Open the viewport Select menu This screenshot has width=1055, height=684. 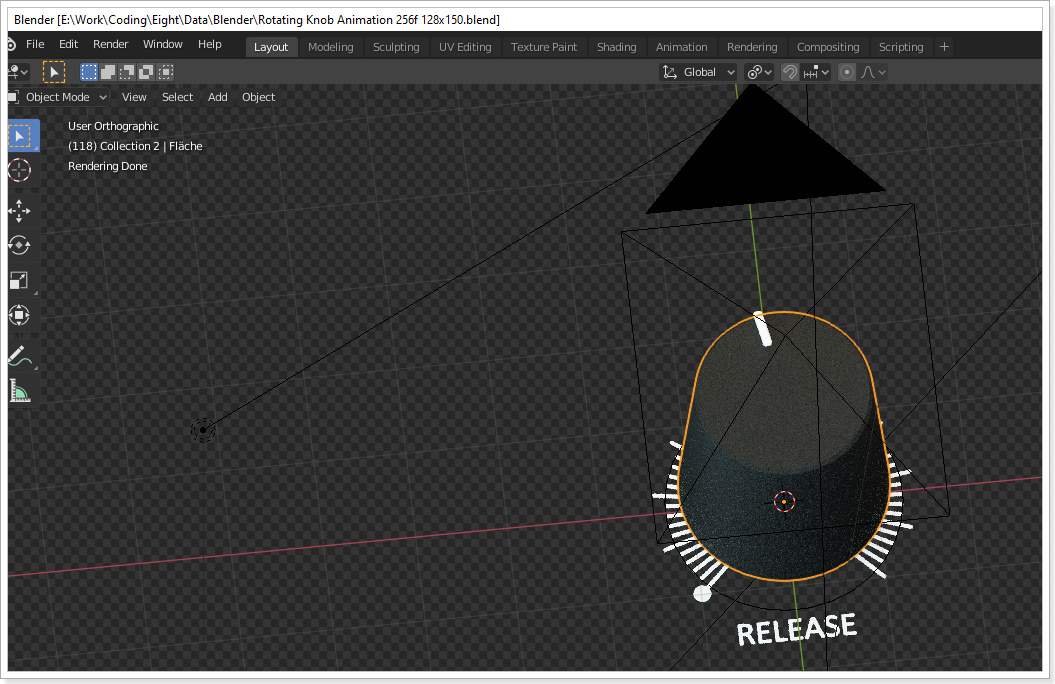(178, 97)
